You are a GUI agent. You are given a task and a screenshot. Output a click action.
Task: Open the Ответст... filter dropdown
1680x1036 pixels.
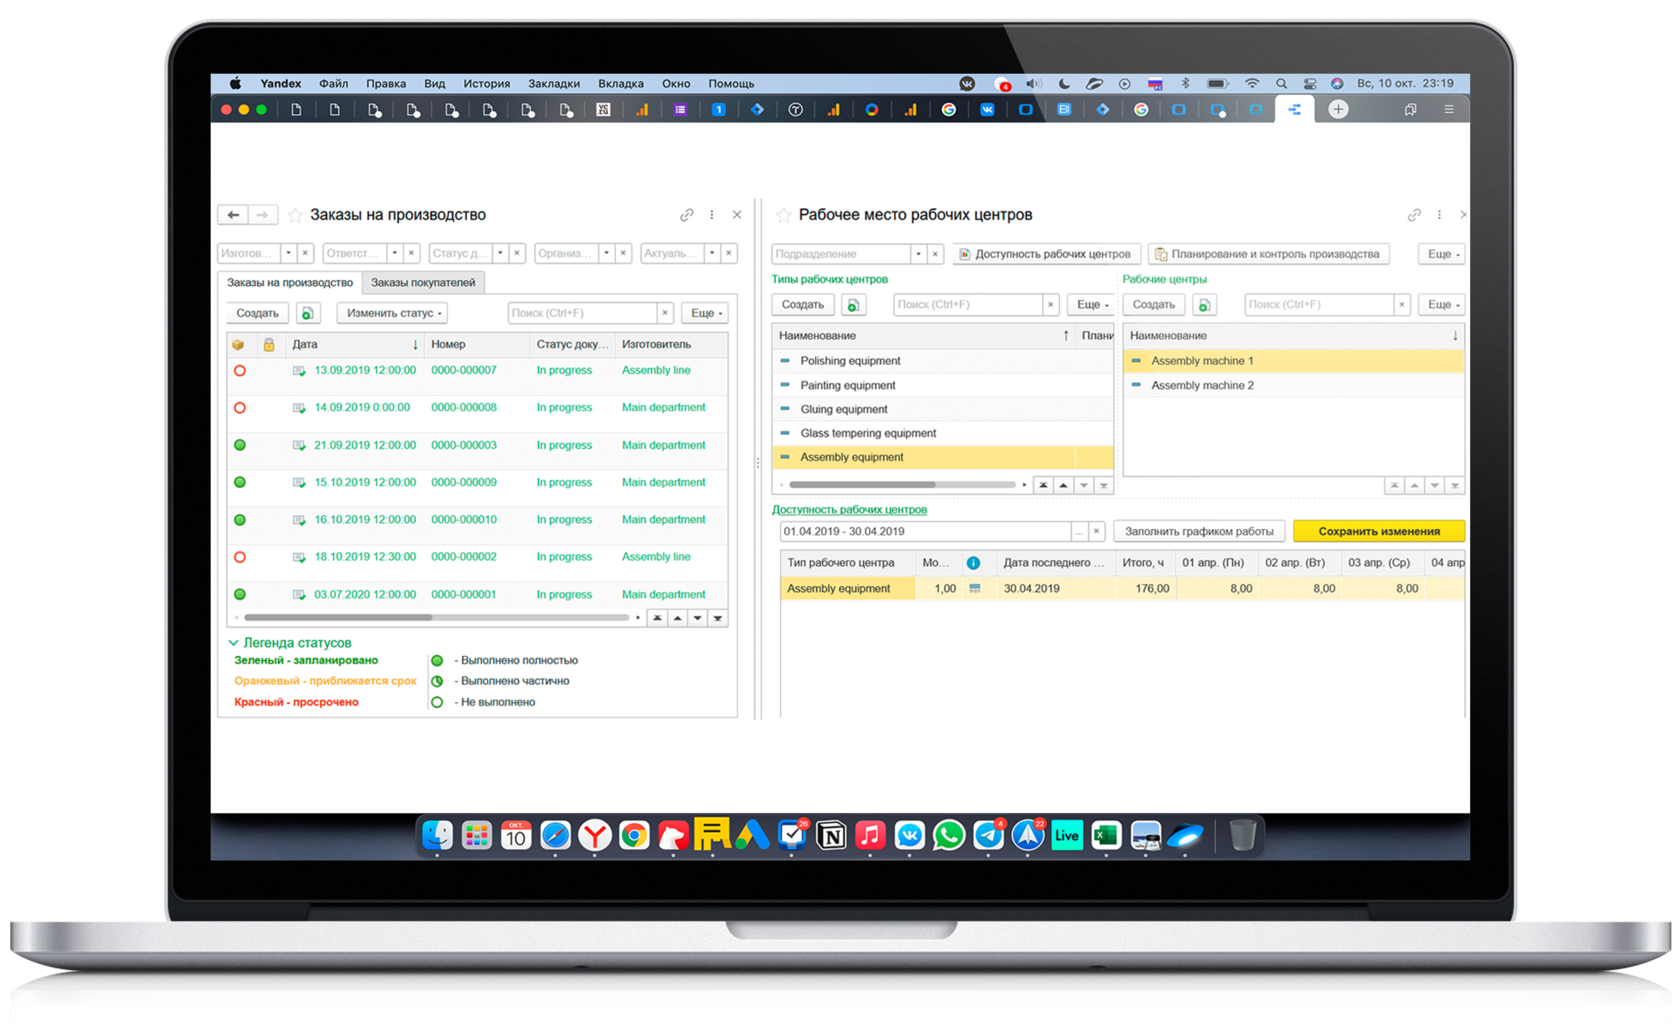394,253
